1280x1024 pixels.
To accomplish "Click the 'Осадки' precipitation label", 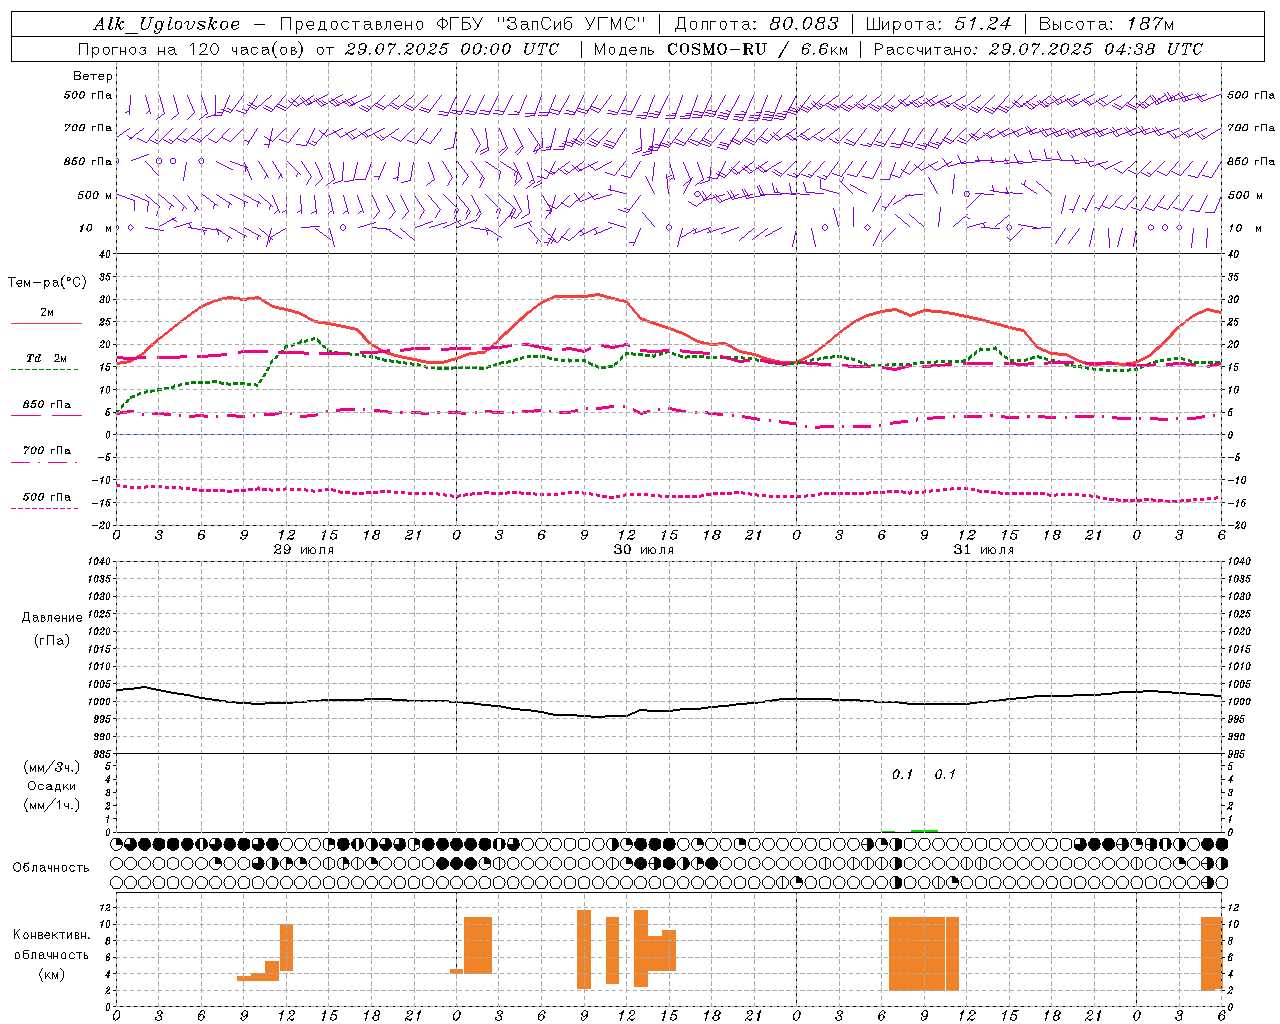I will click(x=52, y=786).
